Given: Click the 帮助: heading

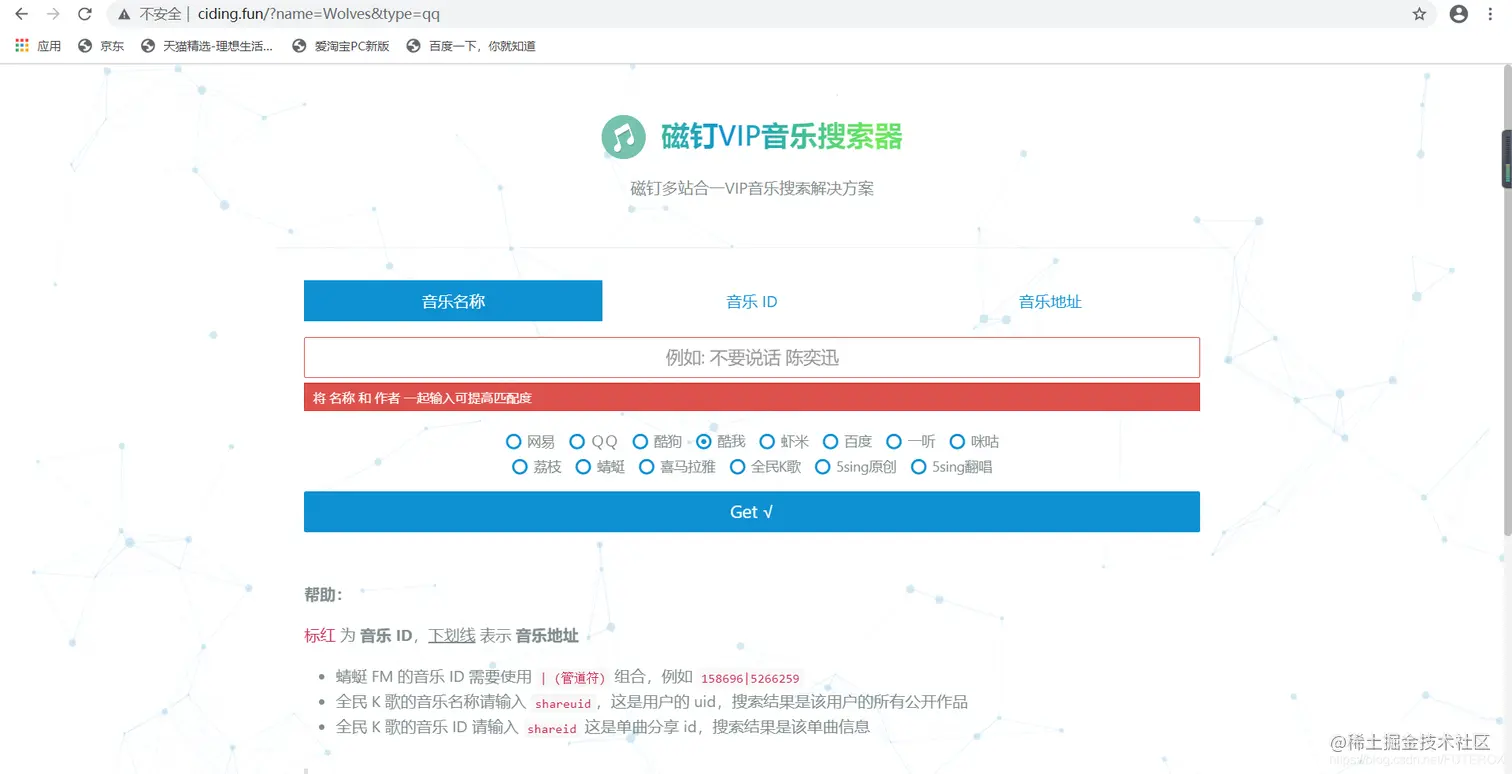Looking at the screenshot, I should click(x=324, y=595).
